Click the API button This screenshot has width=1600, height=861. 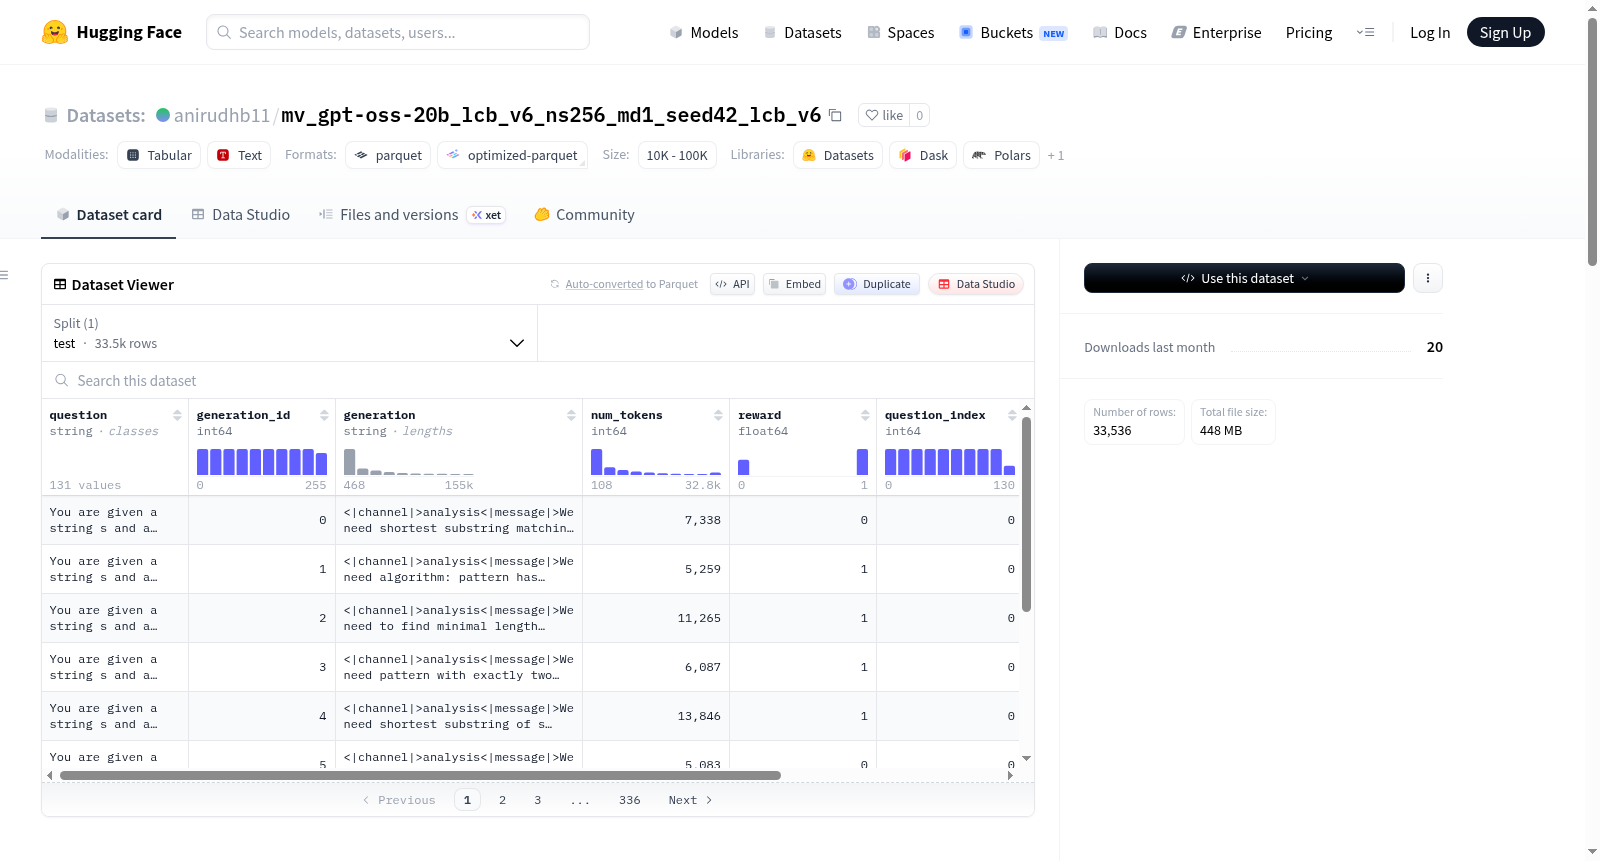coord(732,284)
